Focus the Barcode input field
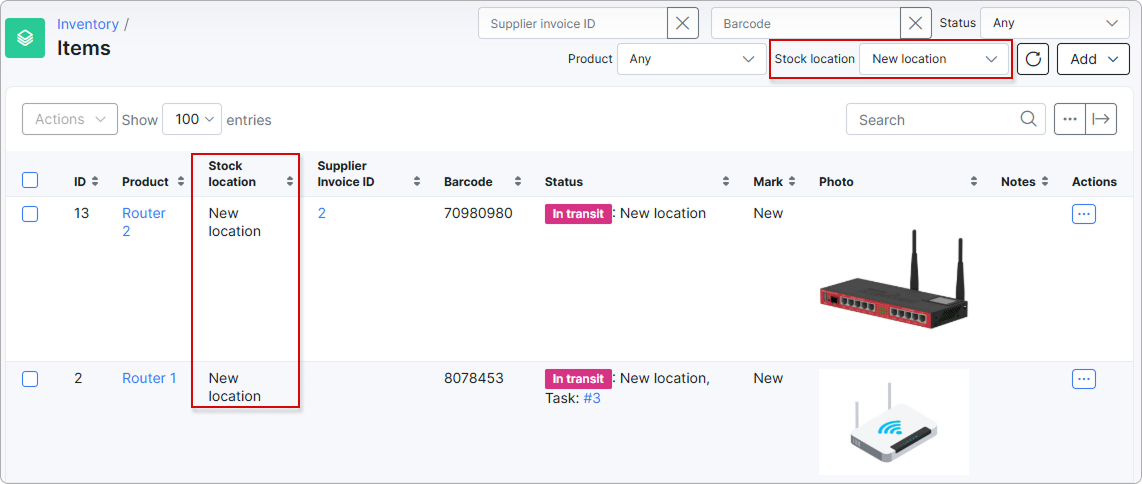Image resolution: width=1142 pixels, height=484 pixels. (806, 23)
